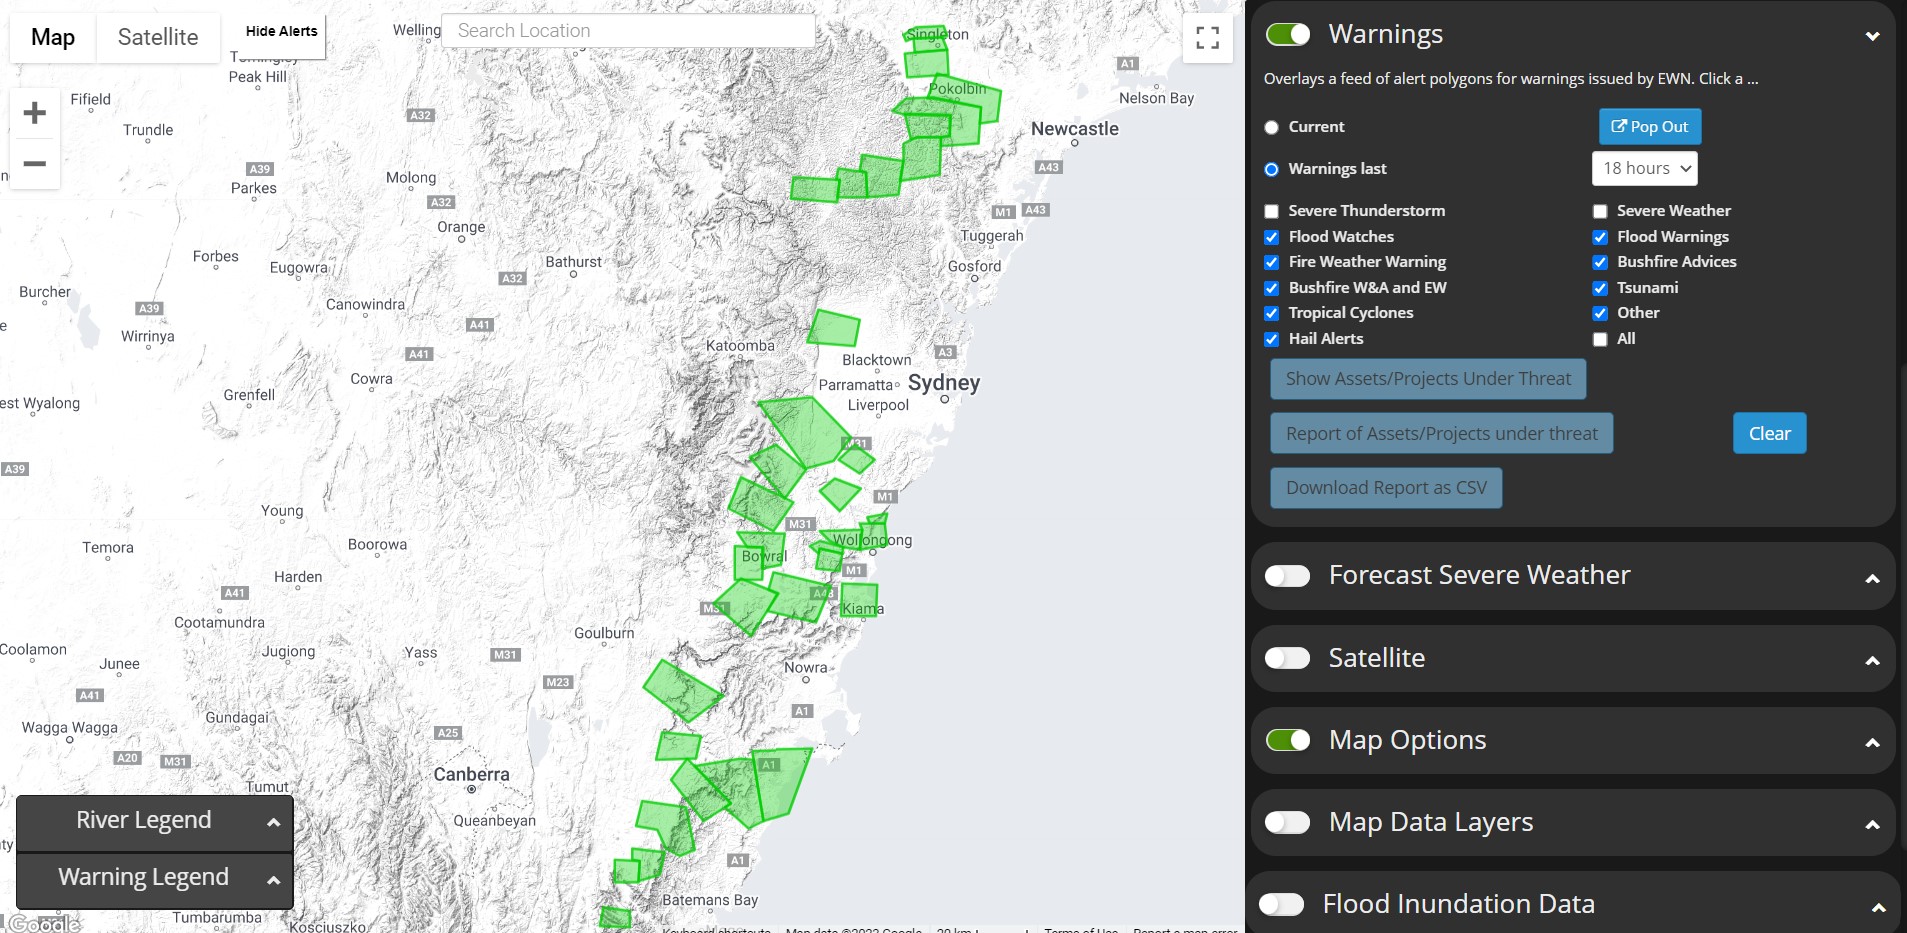Click Hide Alerts button
Screen dimensions: 1907x933
[281, 31]
